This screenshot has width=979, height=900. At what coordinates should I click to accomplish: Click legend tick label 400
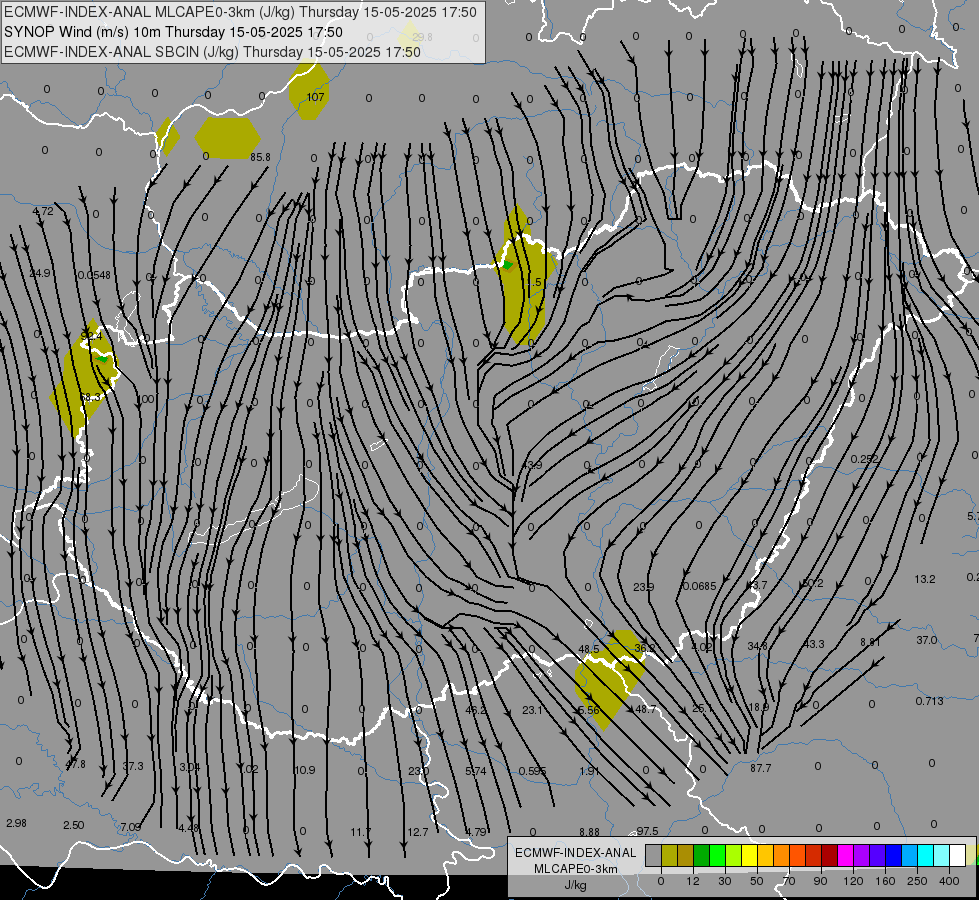coord(949,881)
